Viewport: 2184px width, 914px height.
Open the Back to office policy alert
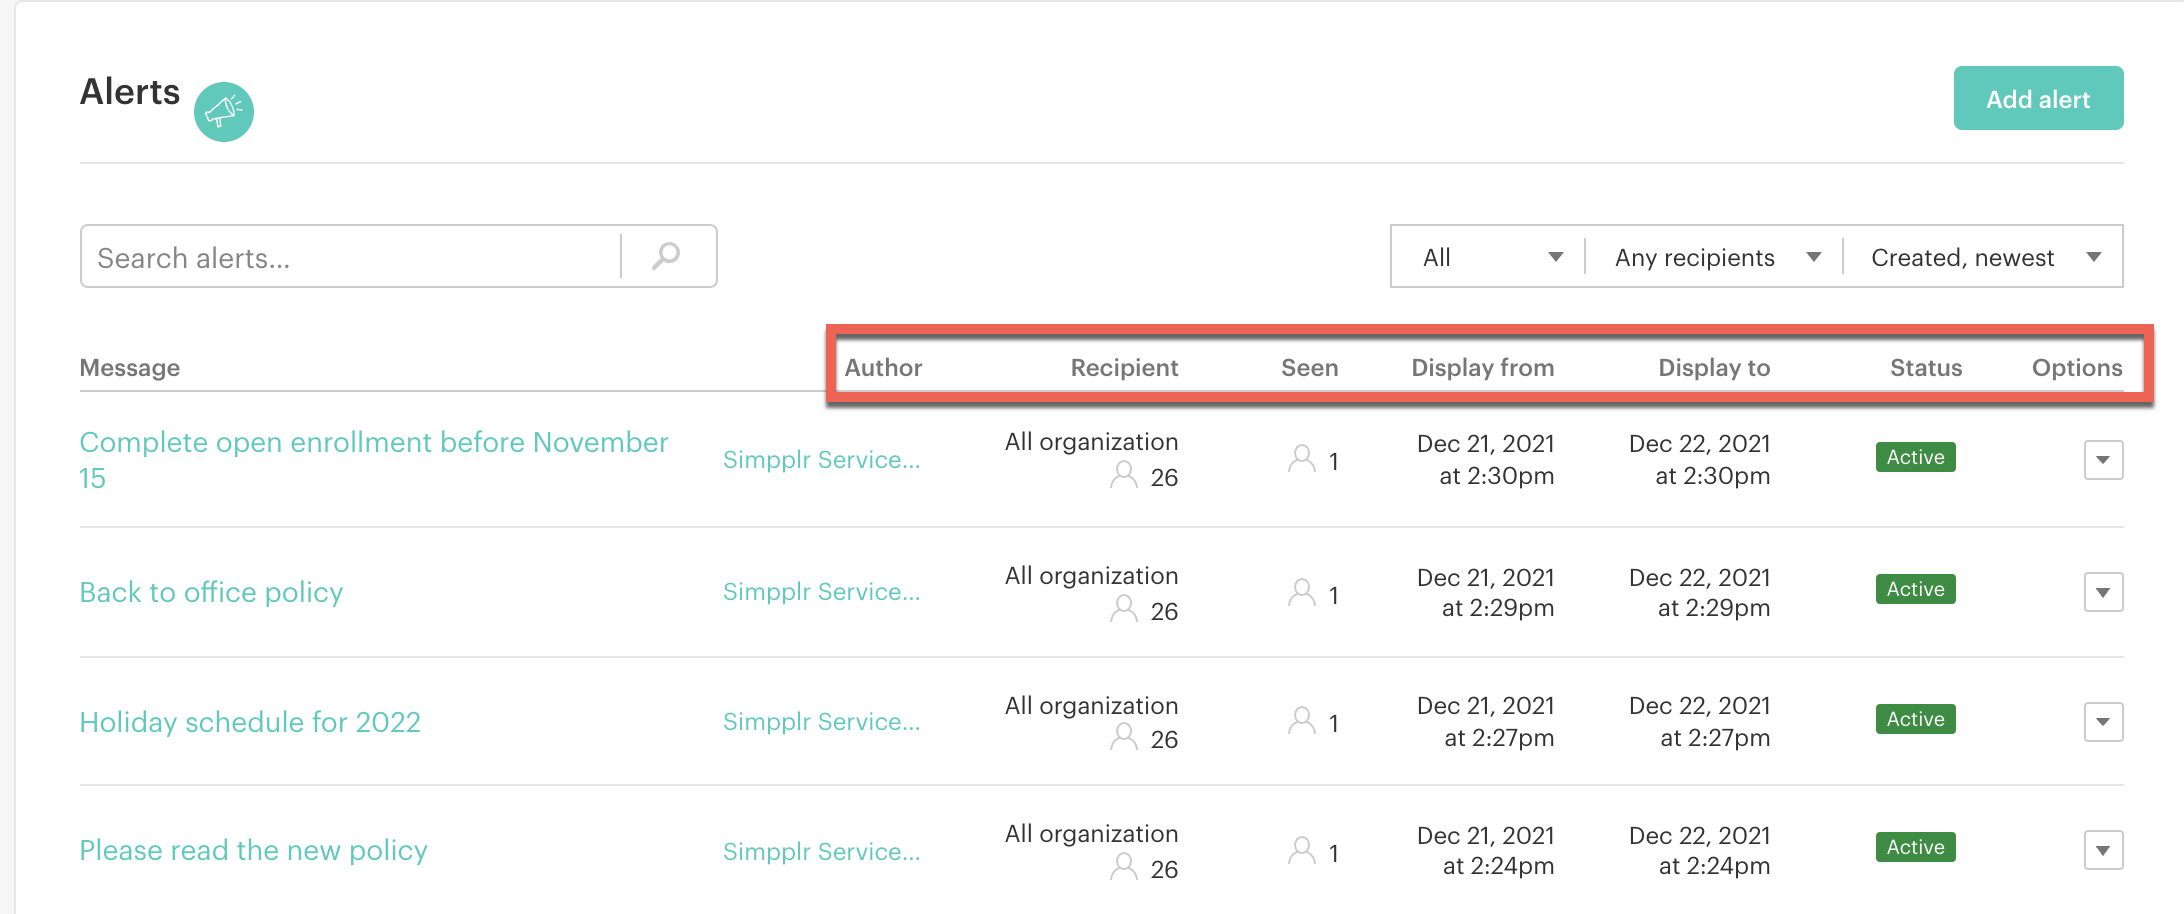pos(211,592)
